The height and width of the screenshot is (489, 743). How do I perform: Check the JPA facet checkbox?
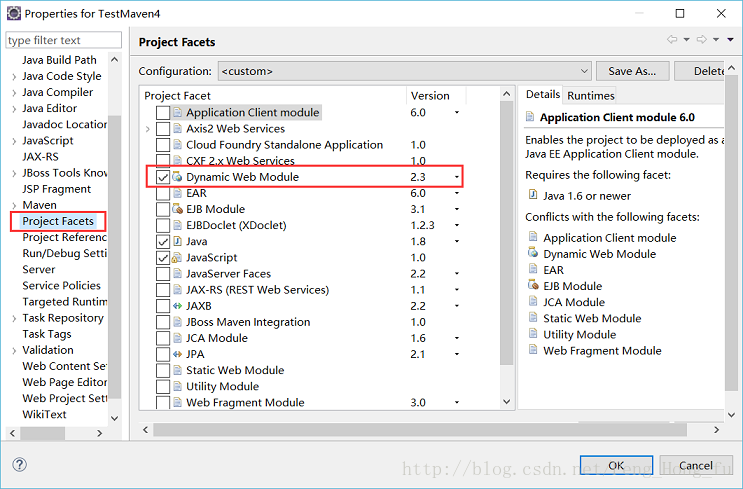163,354
